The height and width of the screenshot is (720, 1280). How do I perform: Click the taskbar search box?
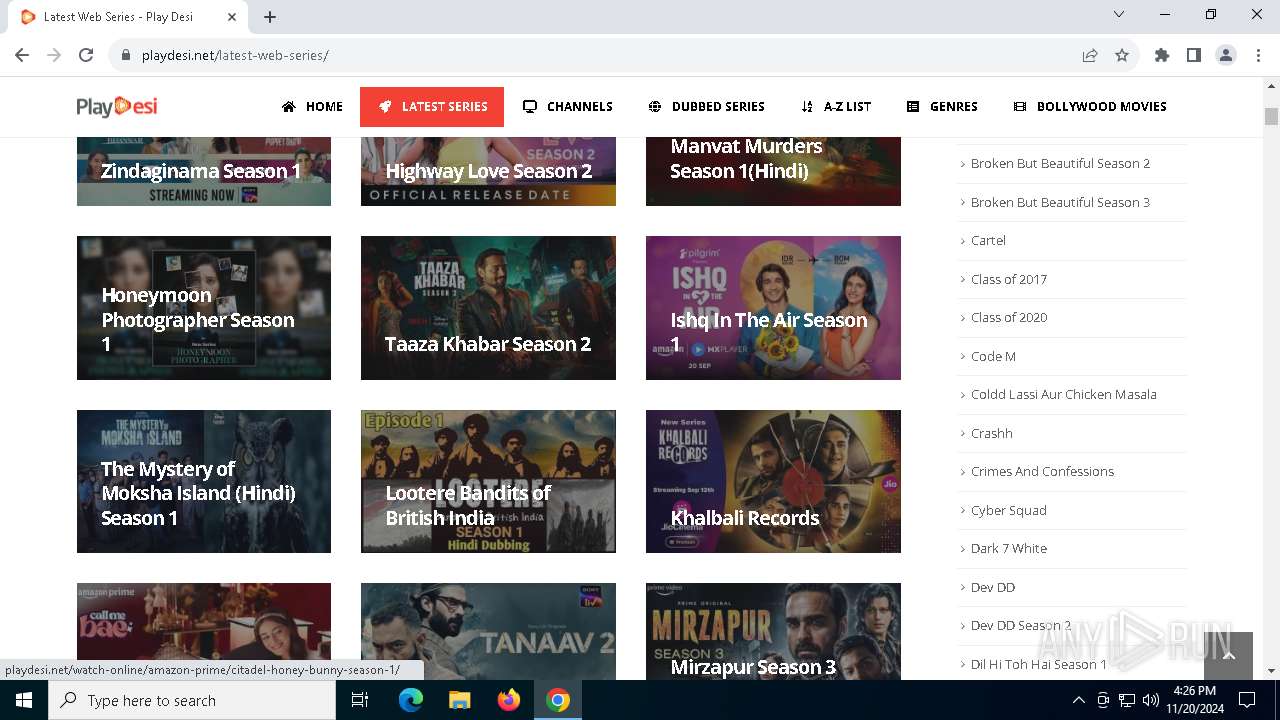[192, 700]
